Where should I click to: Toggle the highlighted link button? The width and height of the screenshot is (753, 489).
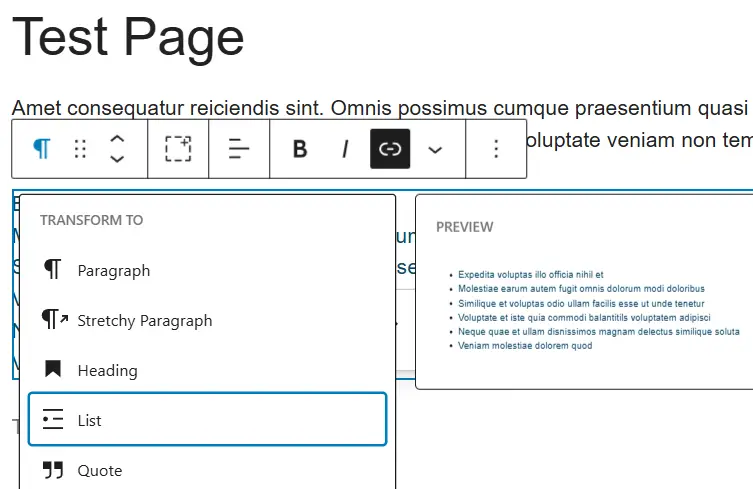tap(390, 149)
